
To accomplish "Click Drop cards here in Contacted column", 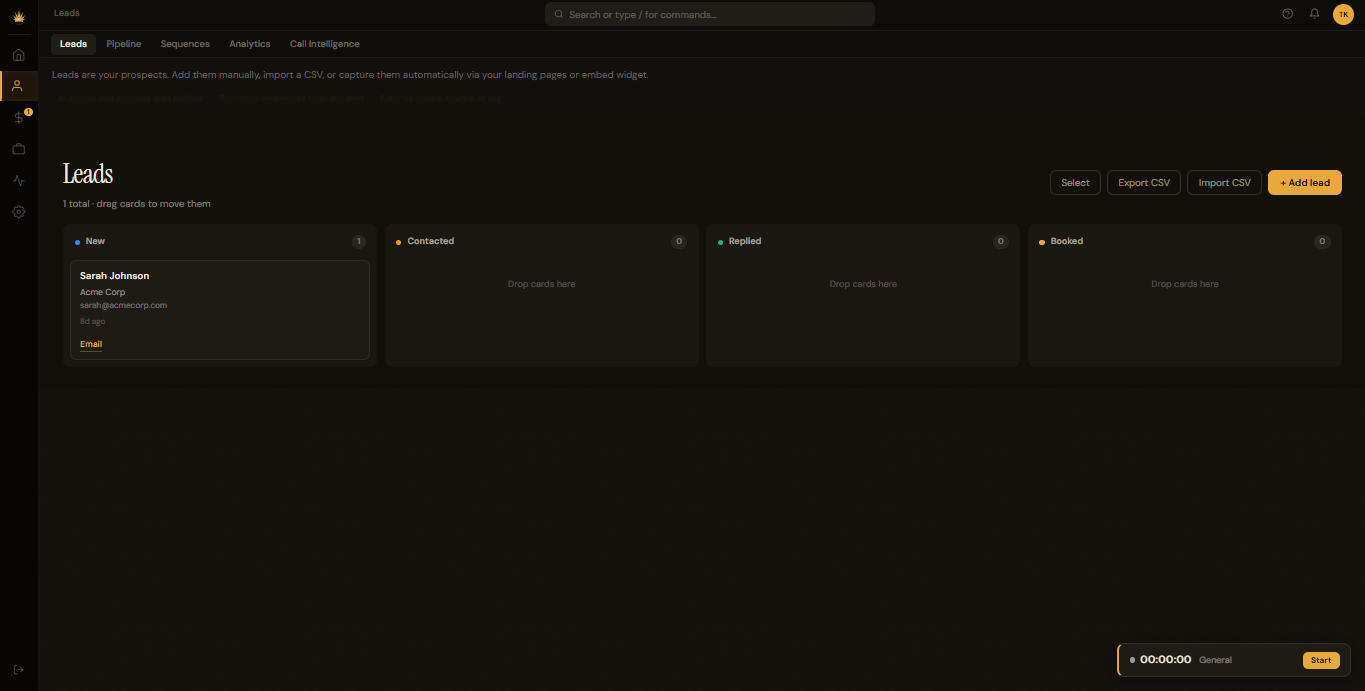I will point(541,284).
